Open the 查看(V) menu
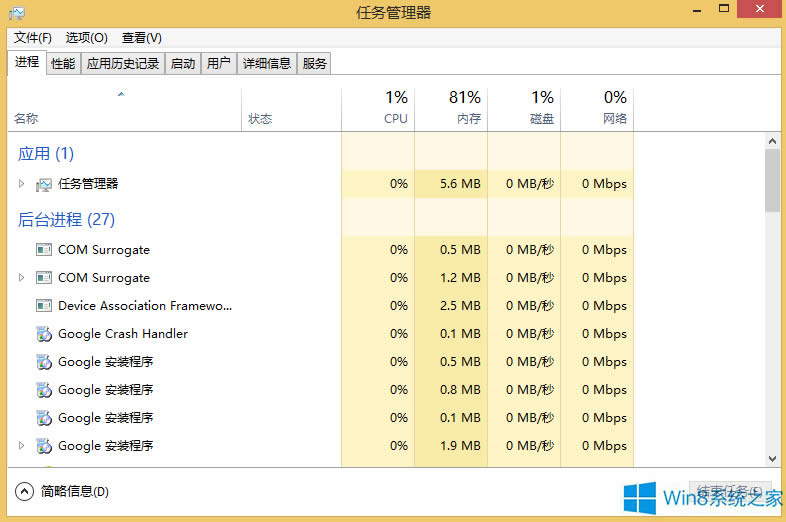The height and width of the screenshot is (522, 786). [x=141, y=38]
